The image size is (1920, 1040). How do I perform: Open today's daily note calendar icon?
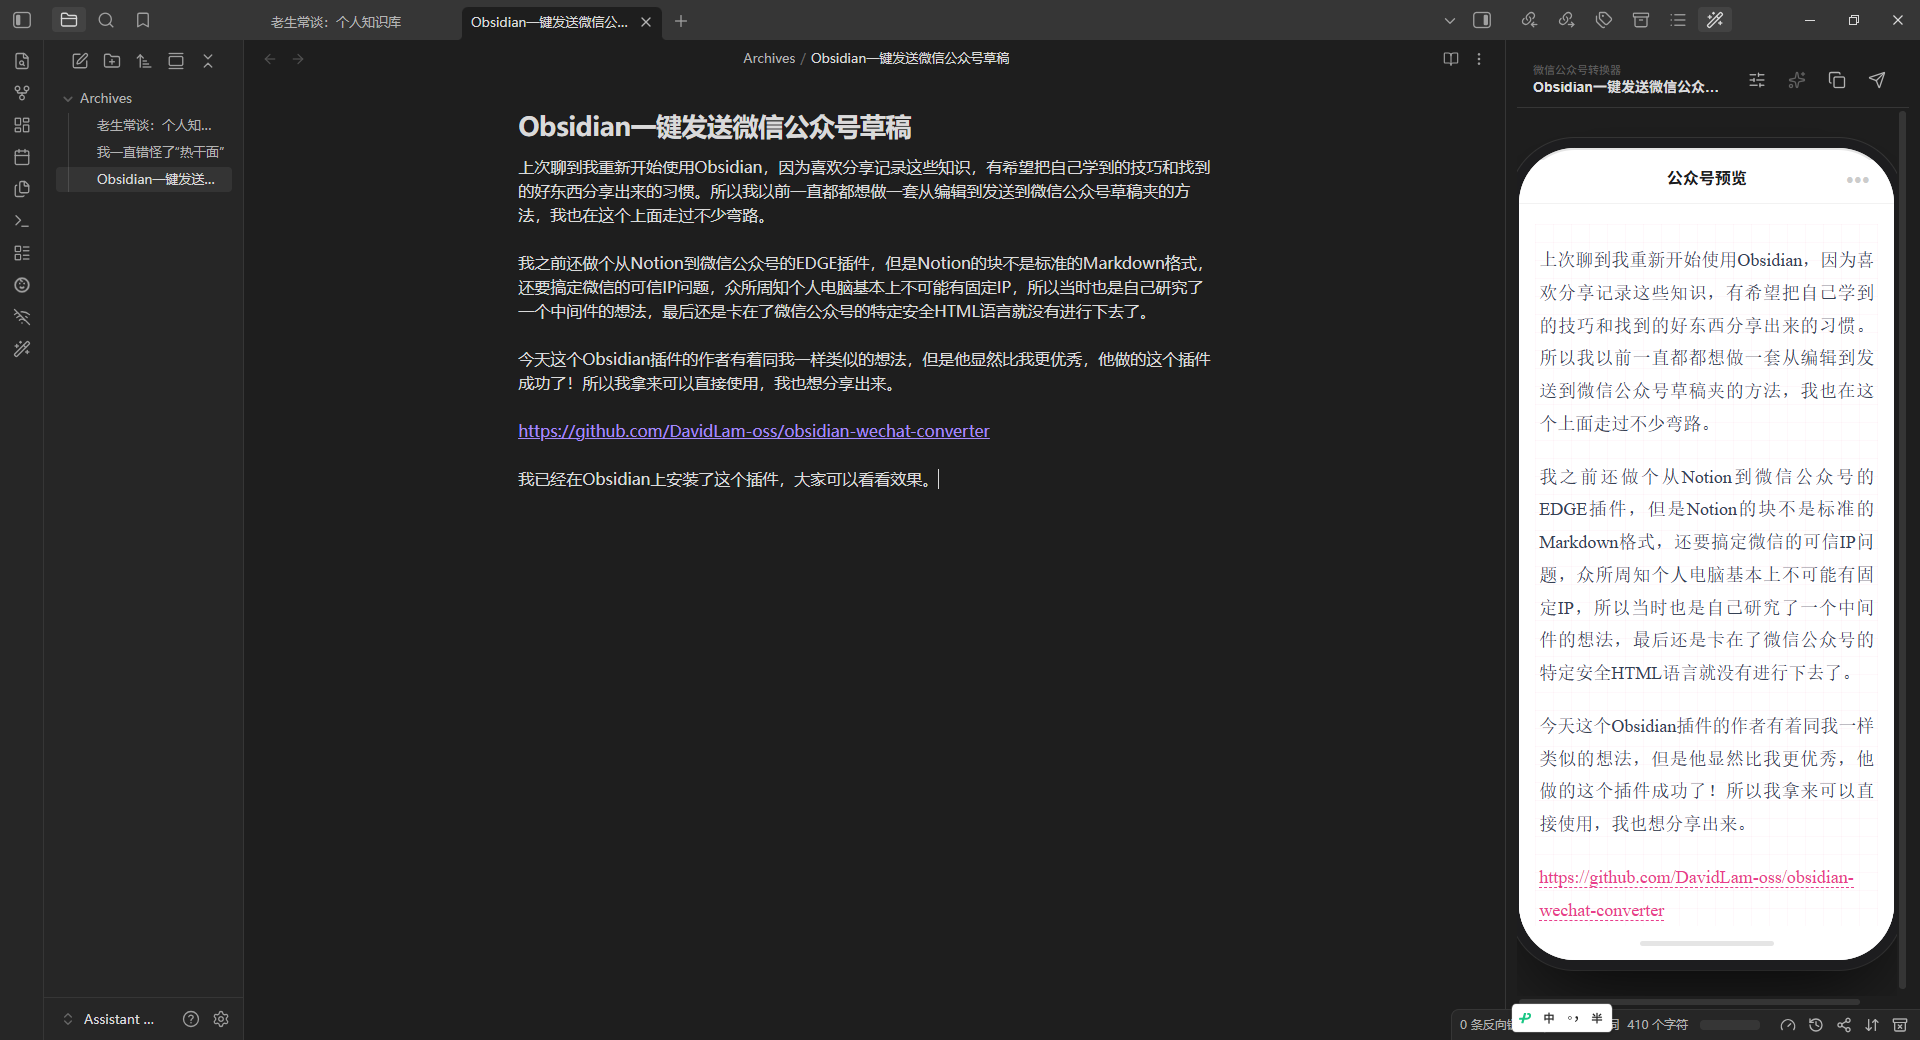click(22, 157)
